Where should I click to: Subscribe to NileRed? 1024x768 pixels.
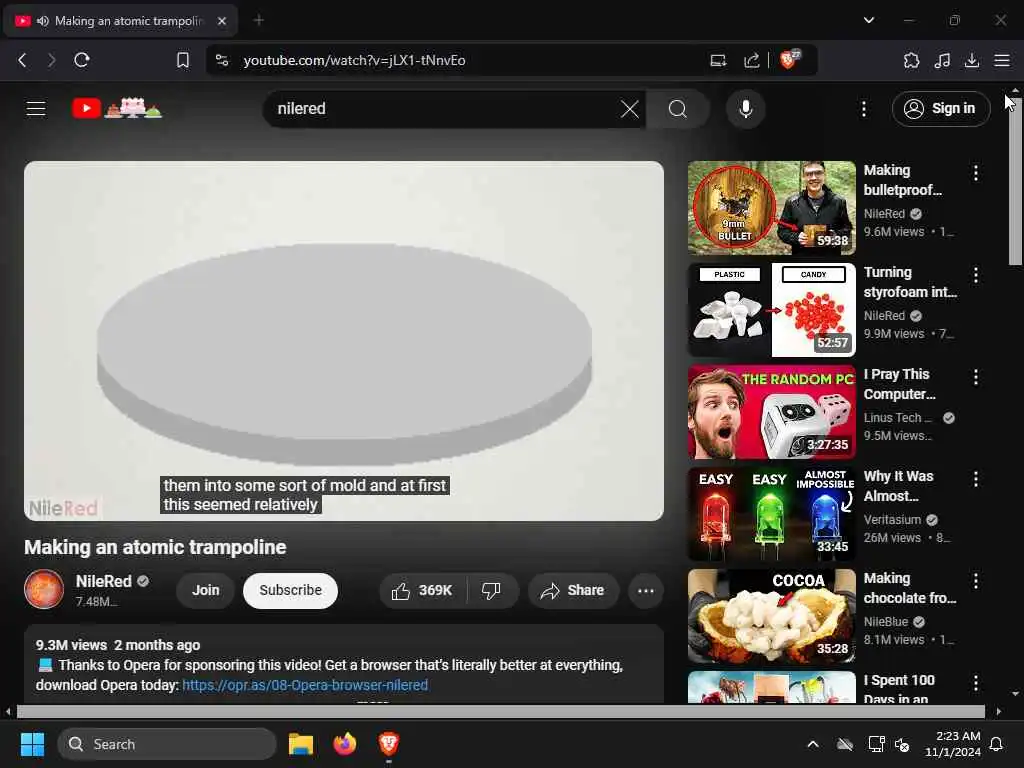291,590
